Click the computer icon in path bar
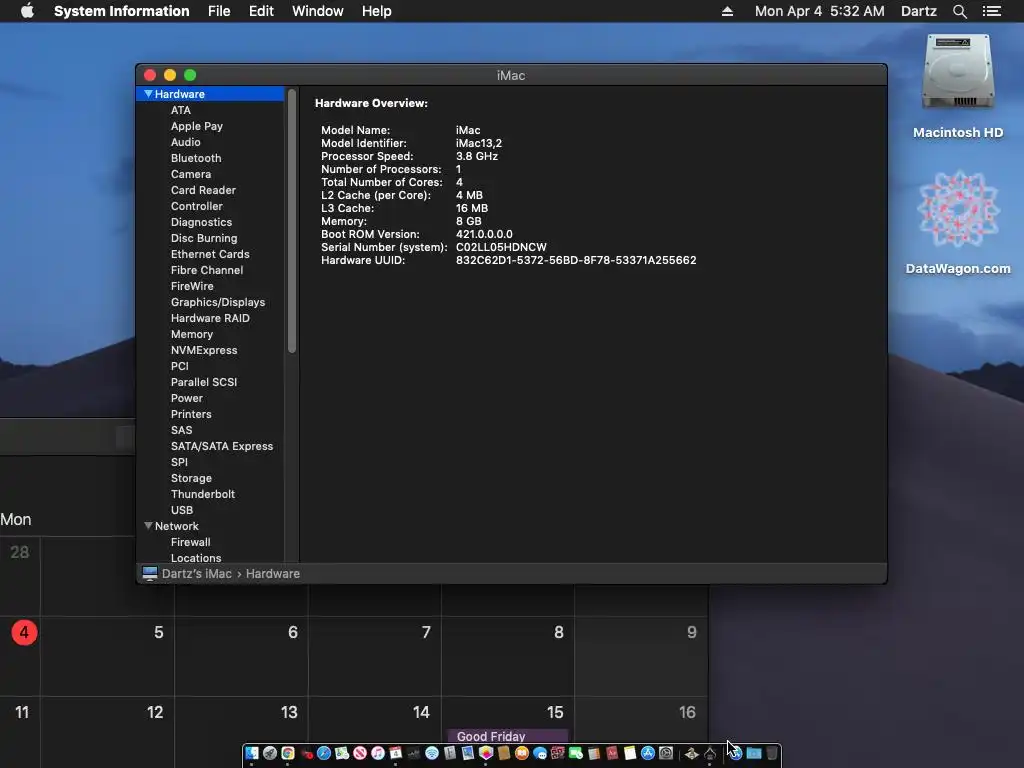Screen dimensions: 1024x768 150,573
